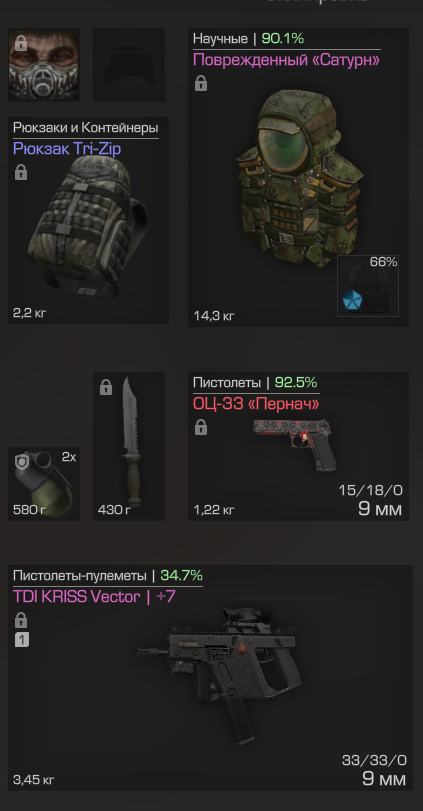Open the Рюкзак Tri-Zip item name
This screenshot has height=811, width=423.
[x=67, y=149]
